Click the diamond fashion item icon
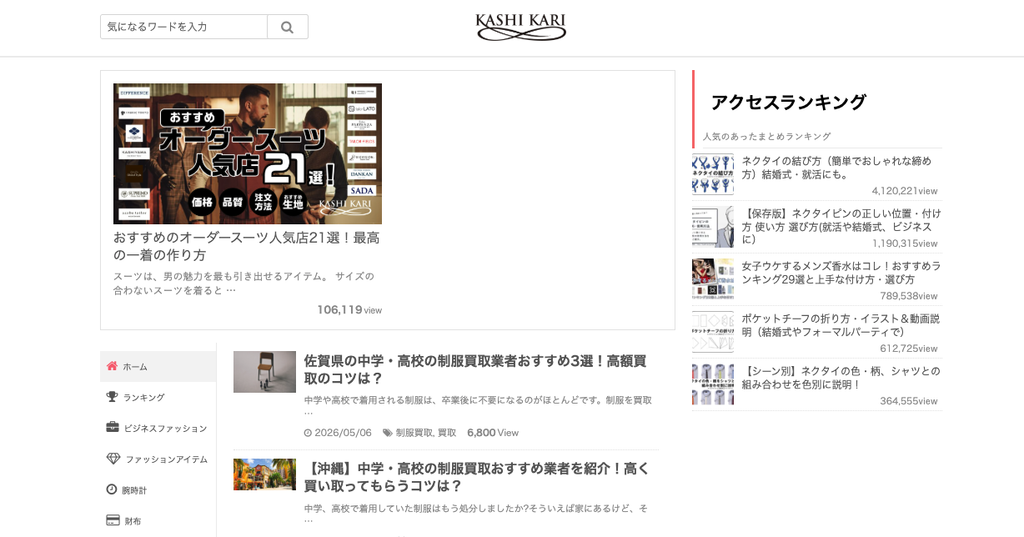This screenshot has width=1024, height=537. point(113,459)
